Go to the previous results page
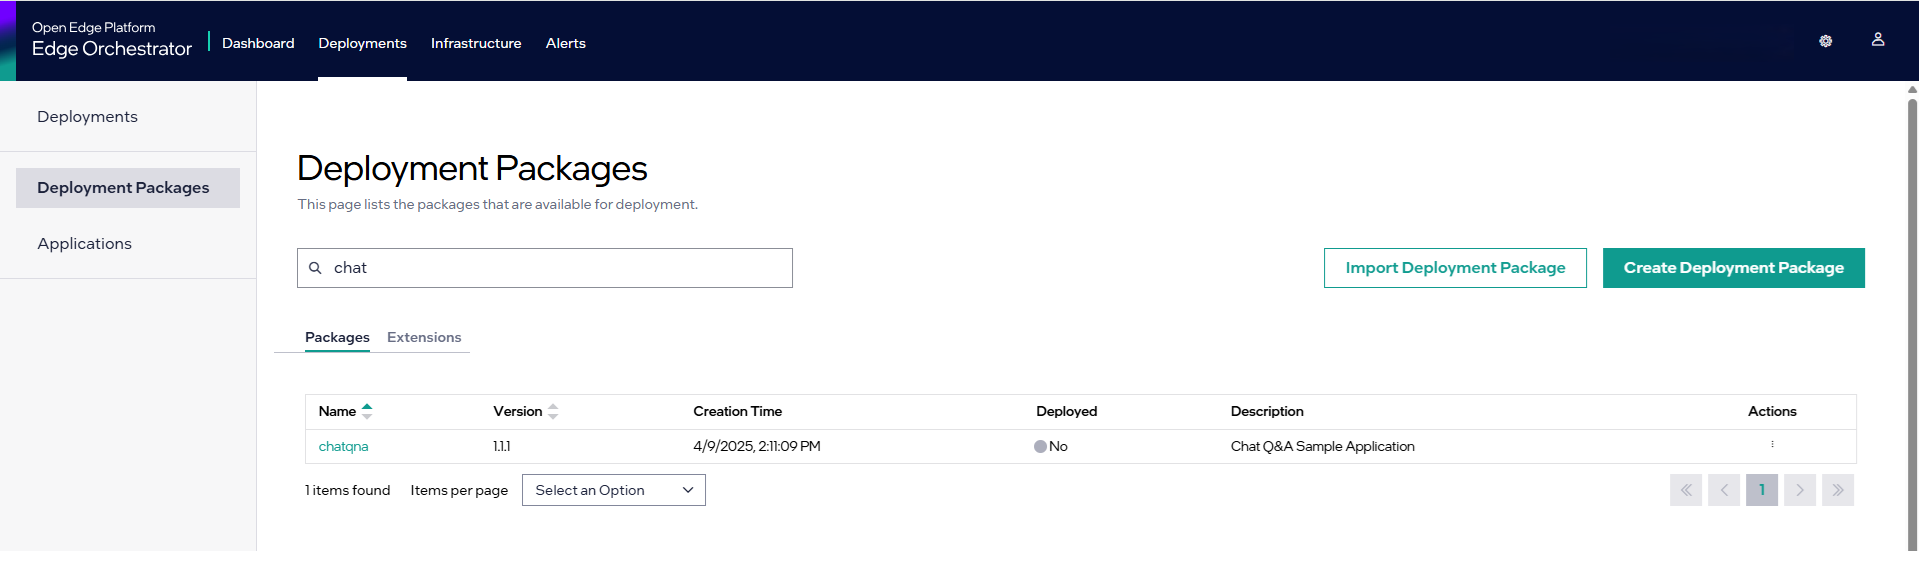Viewport: 1919px width, 579px height. [1723, 490]
